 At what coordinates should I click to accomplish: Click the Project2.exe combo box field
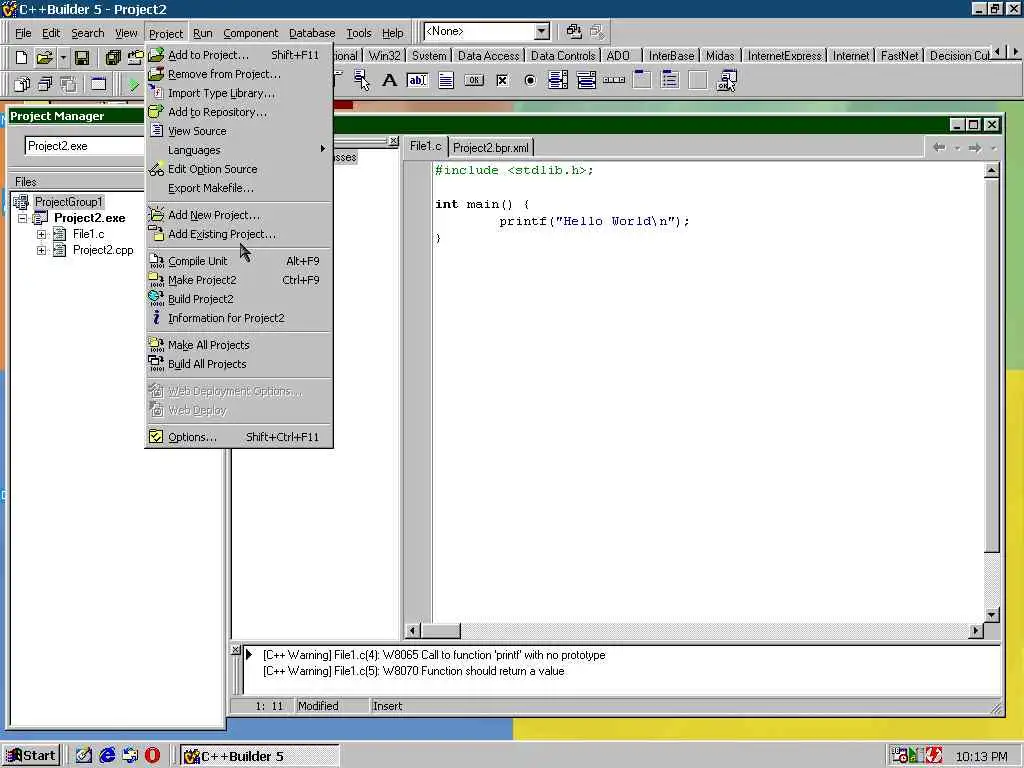[84, 146]
